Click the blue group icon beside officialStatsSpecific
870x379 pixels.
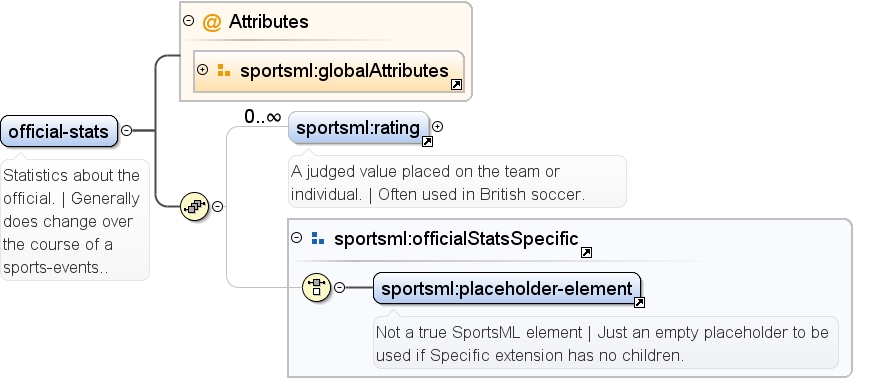(x=318, y=238)
